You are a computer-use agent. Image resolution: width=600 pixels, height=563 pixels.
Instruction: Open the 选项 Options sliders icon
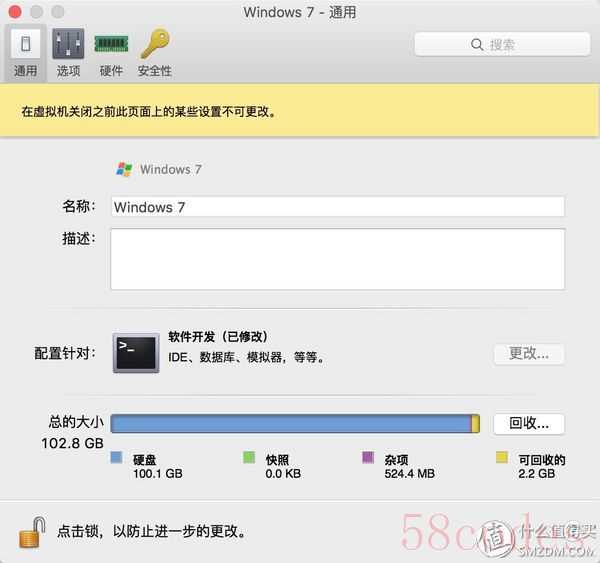point(68,44)
